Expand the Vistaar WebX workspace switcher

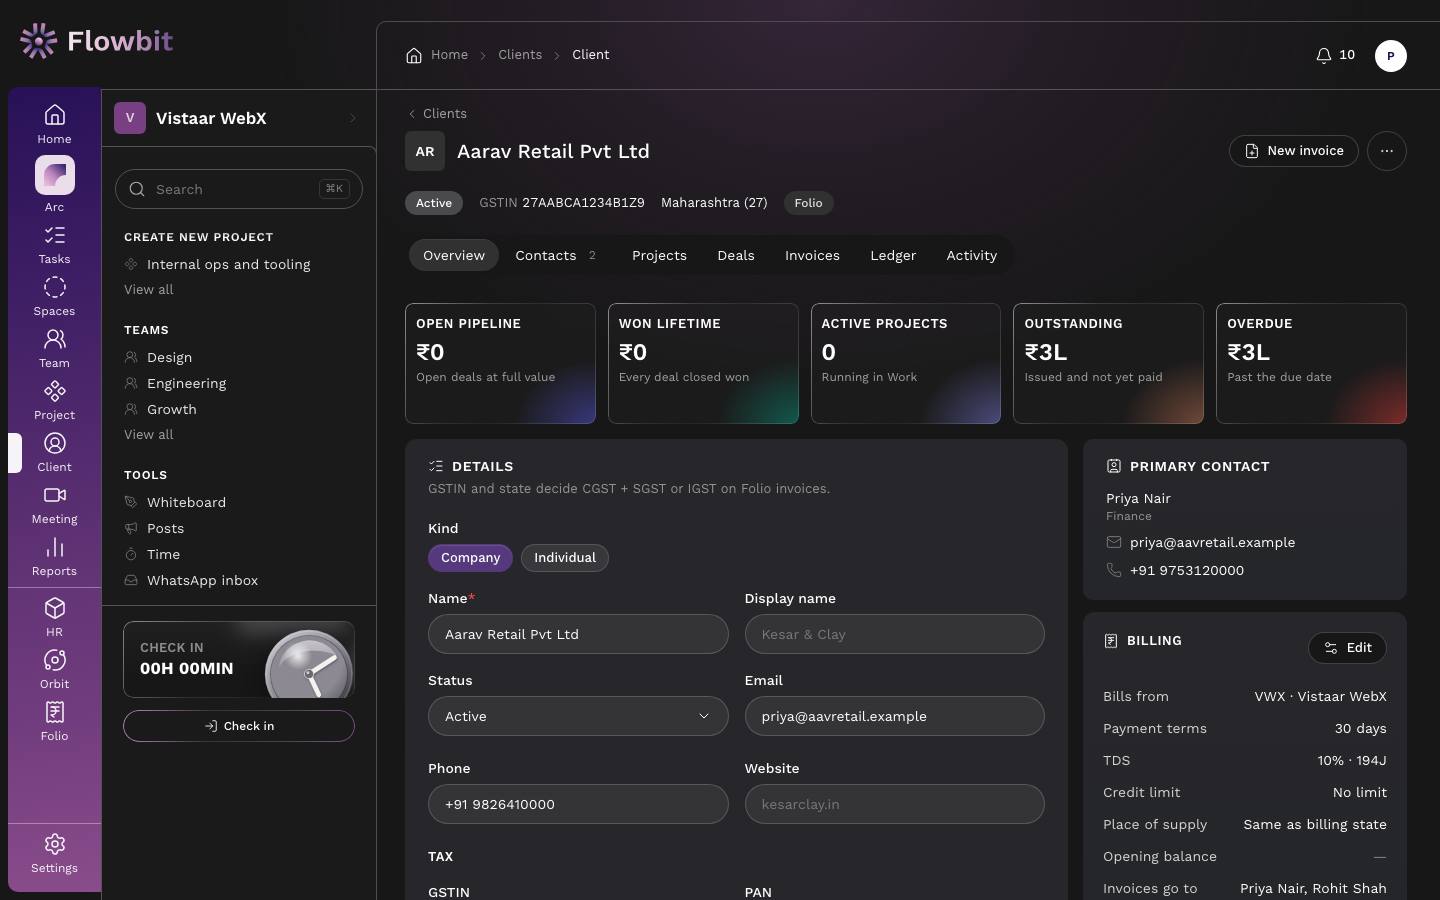(238, 118)
